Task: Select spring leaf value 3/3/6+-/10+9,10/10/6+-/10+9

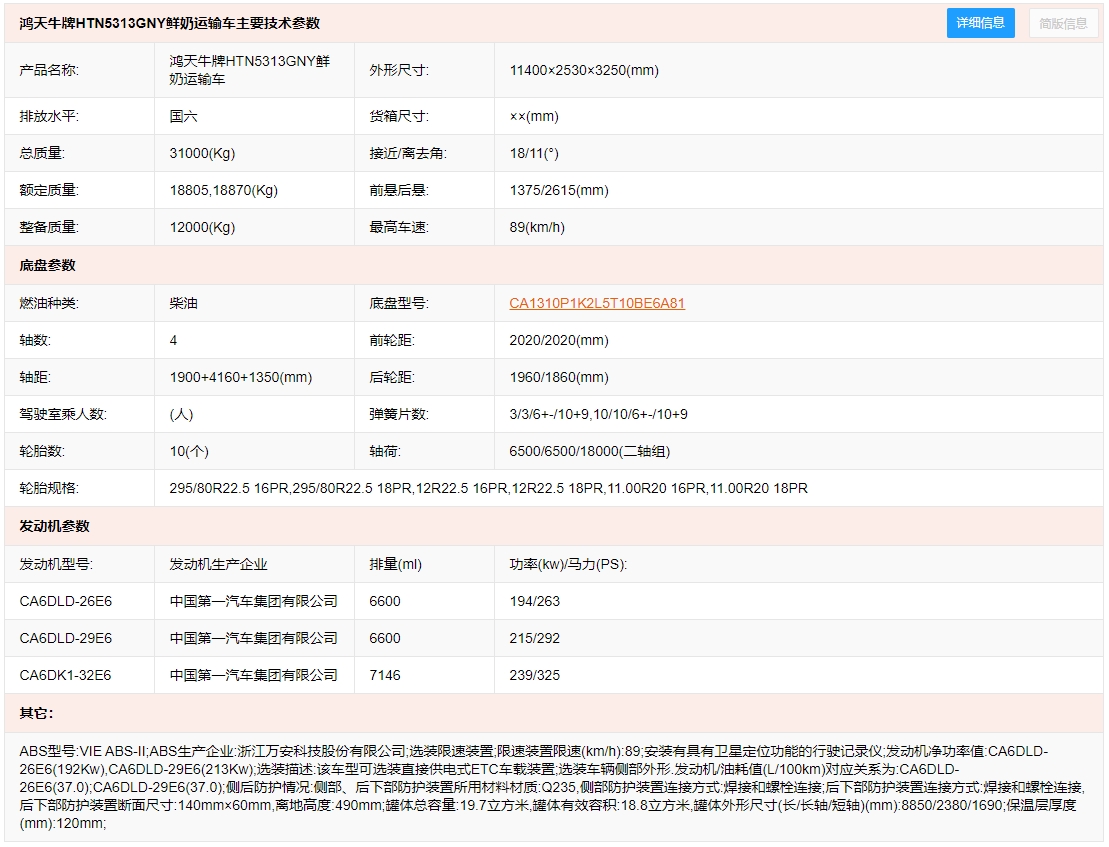Action: [x=598, y=414]
